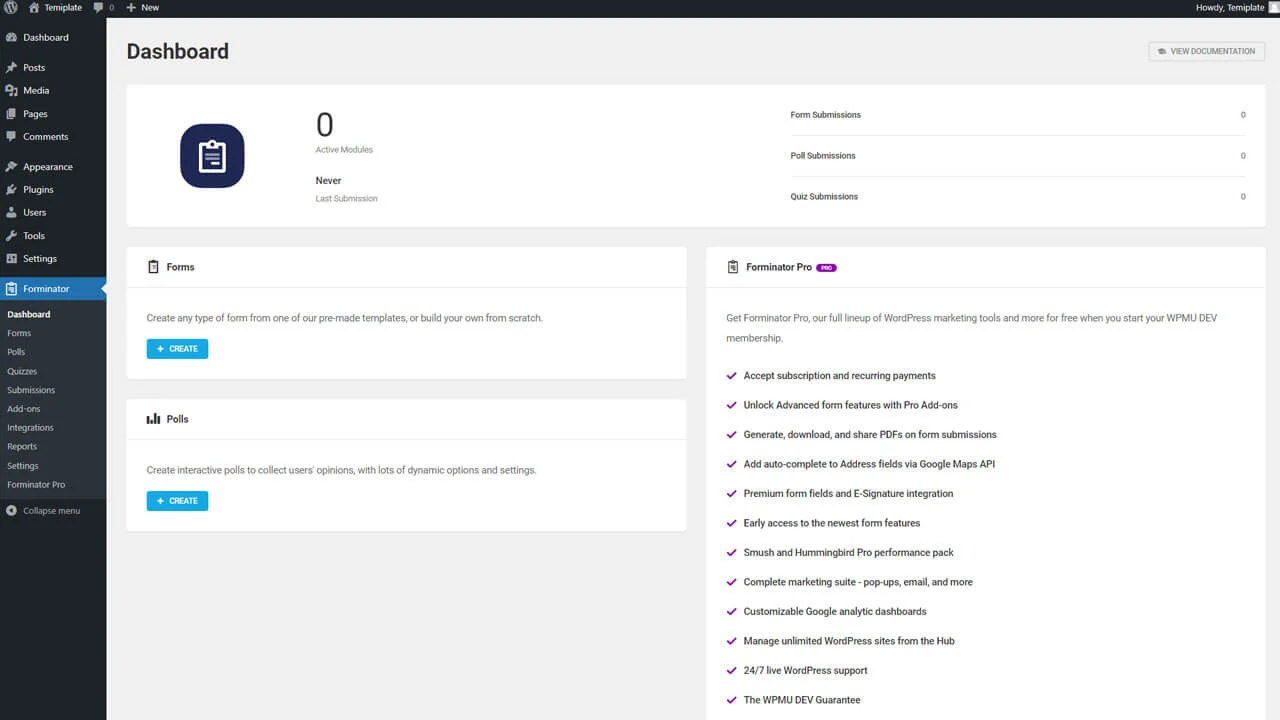Click 'Accept subscription and recurring payments' item
Viewport: 1280px width, 720px height.
click(x=839, y=376)
